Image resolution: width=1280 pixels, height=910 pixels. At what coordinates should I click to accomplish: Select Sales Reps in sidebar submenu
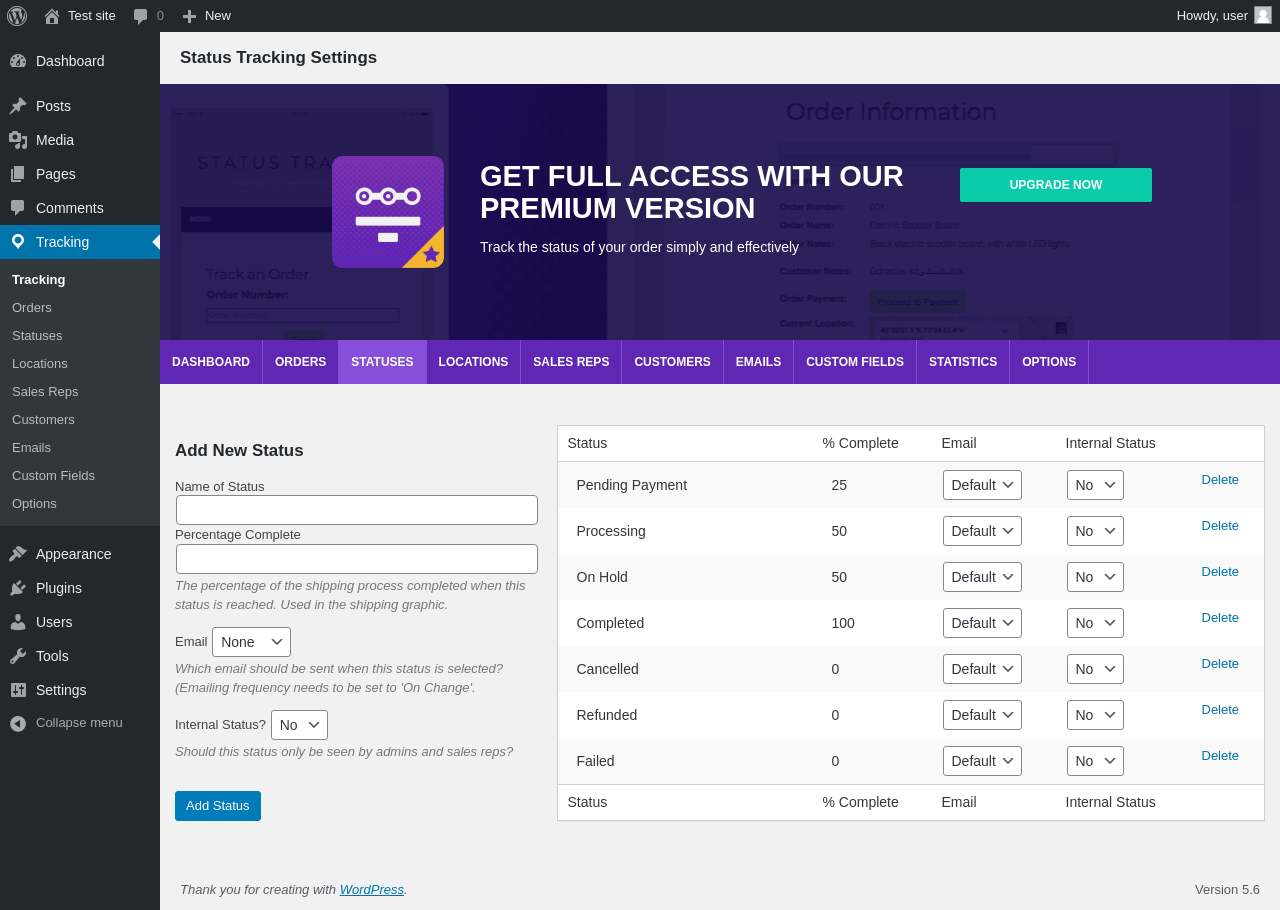point(45,392)
